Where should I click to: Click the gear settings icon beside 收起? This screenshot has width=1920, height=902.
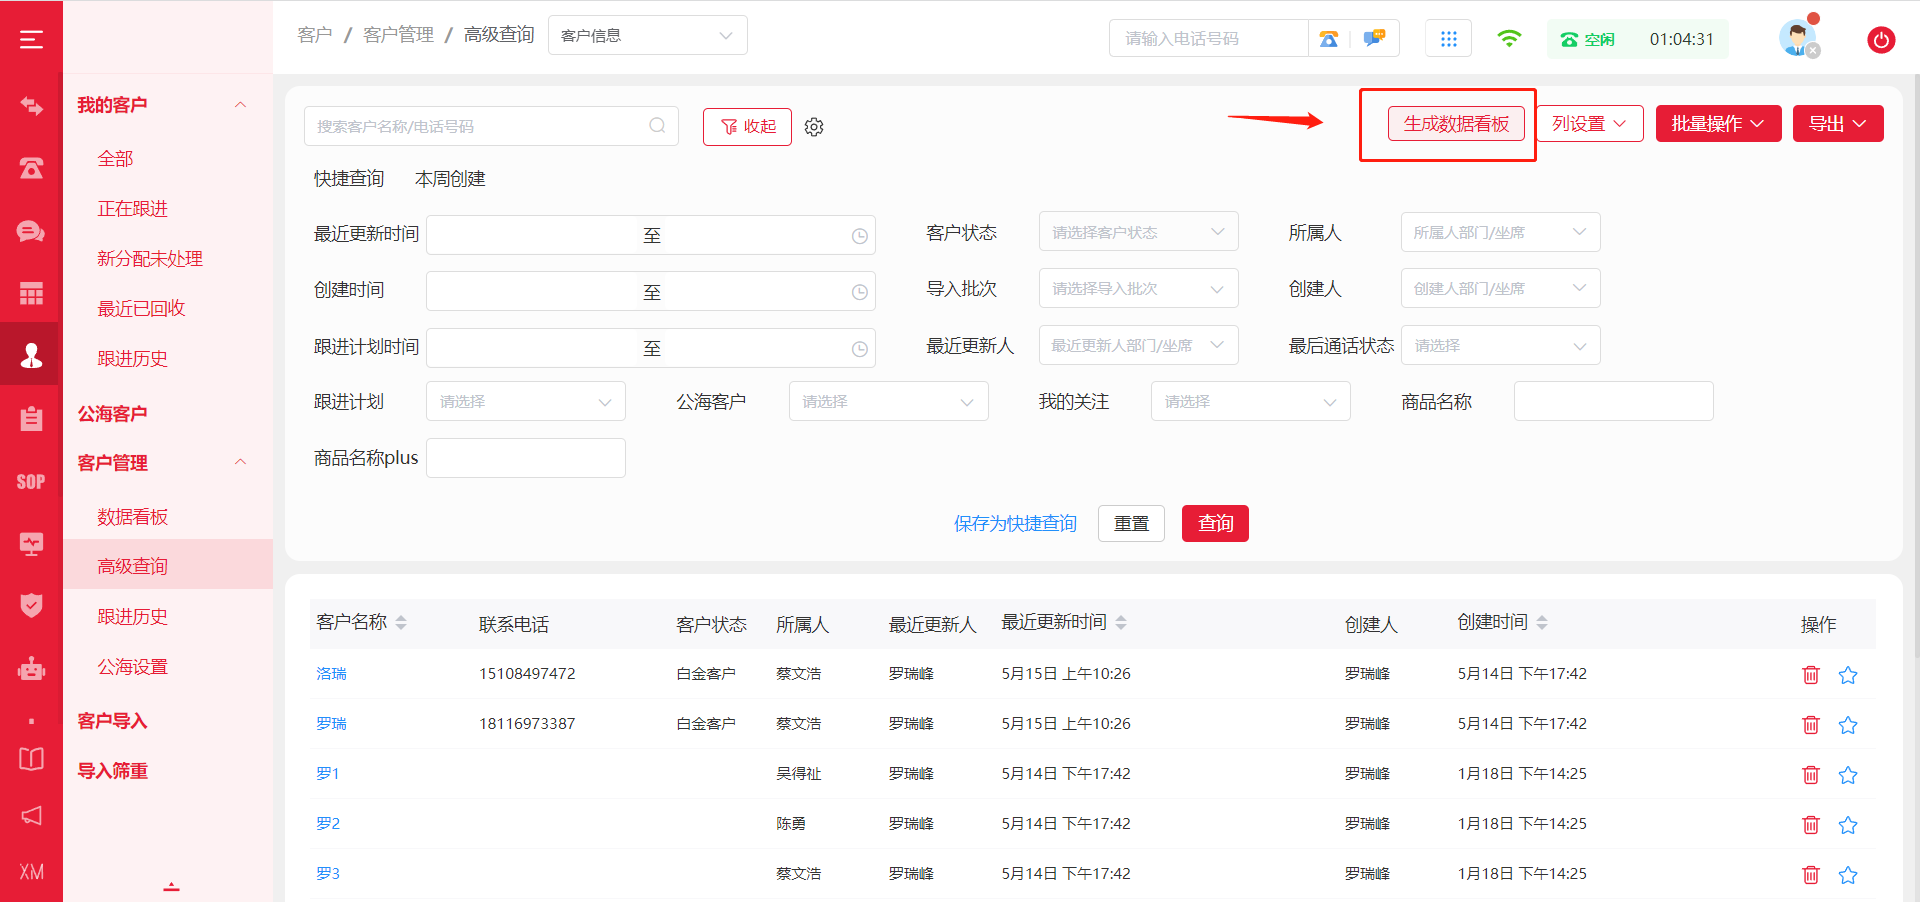pos(814,127)
